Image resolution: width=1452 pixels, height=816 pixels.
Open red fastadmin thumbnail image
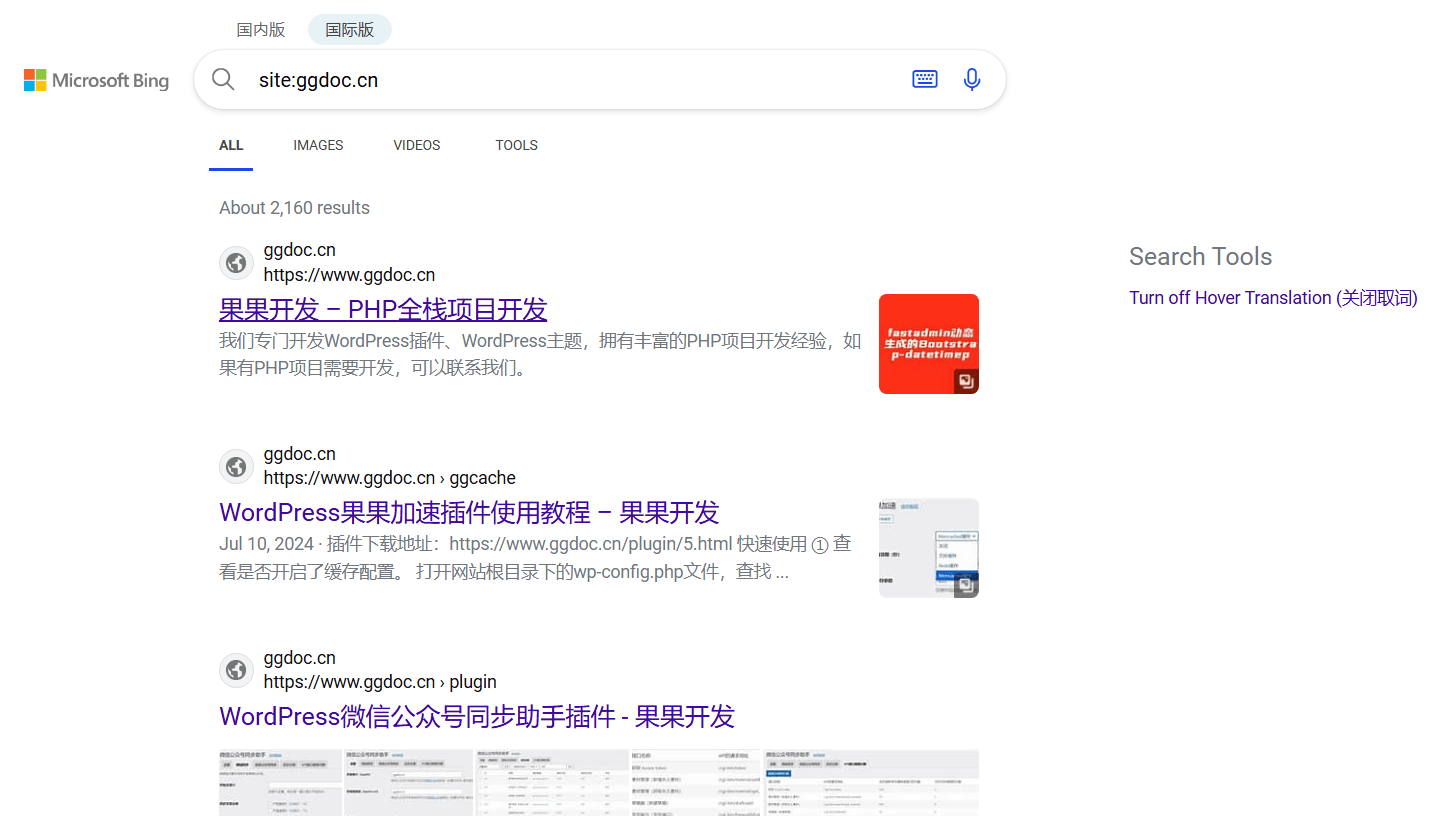coord(929,344)
